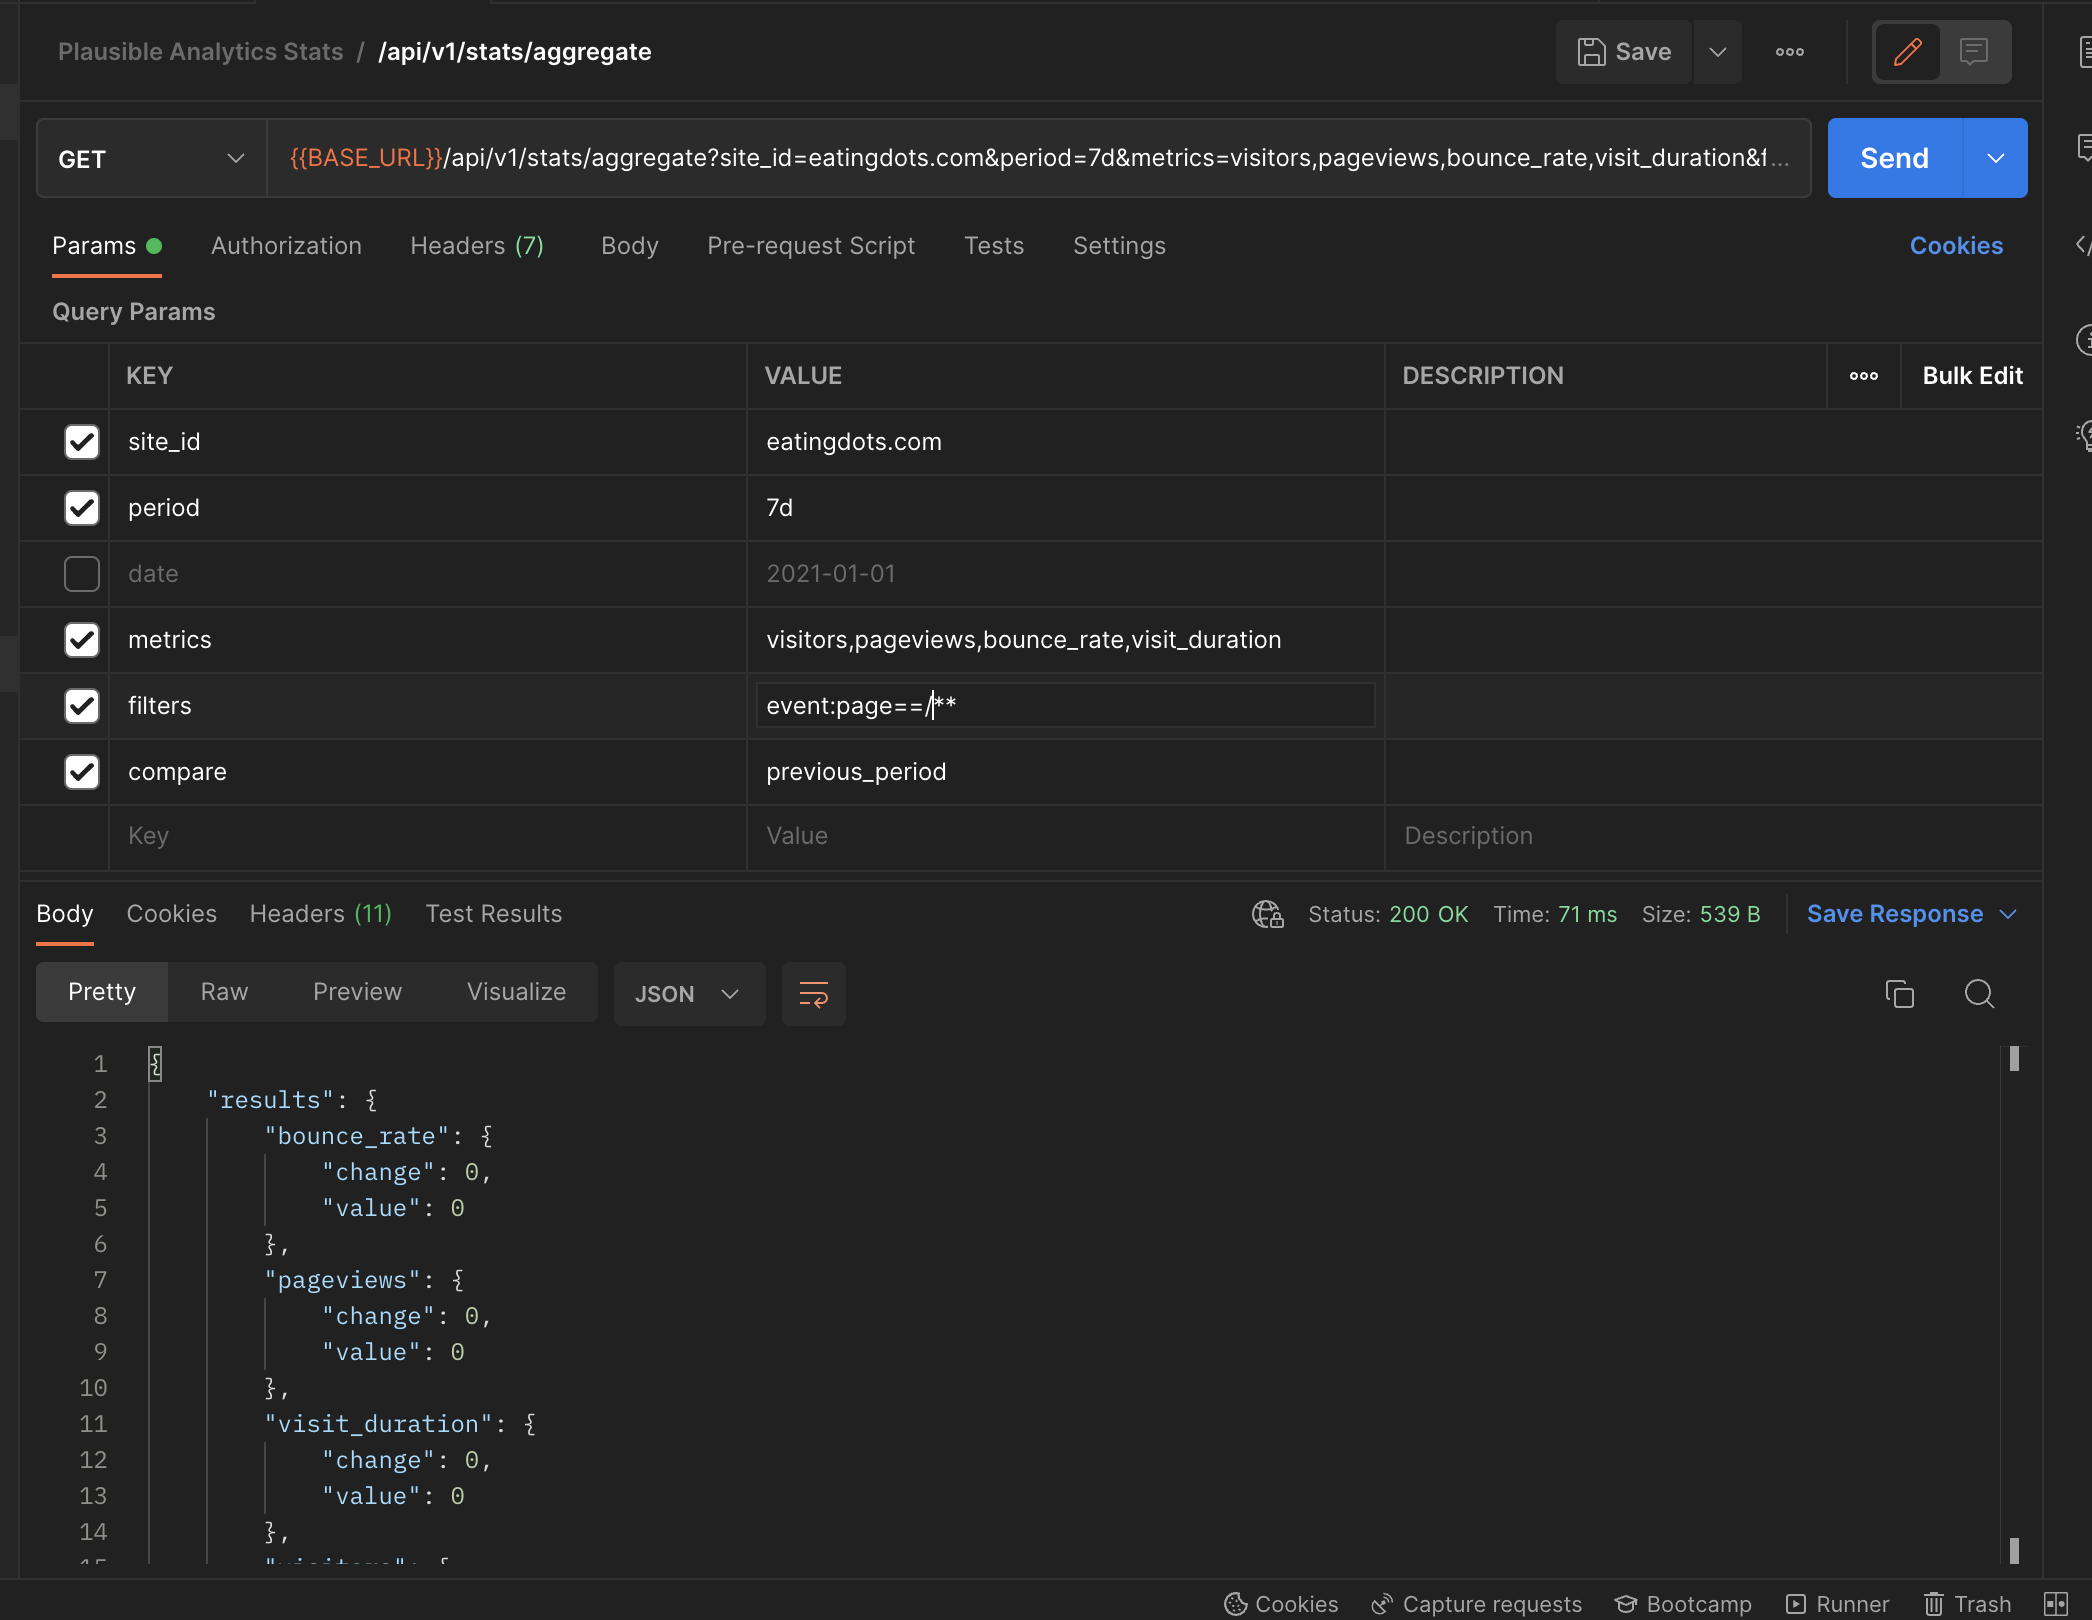2092x1620 pixels.
Task: Toggle line wrapping in the response viewer
Action: click(x=813, y=993)
